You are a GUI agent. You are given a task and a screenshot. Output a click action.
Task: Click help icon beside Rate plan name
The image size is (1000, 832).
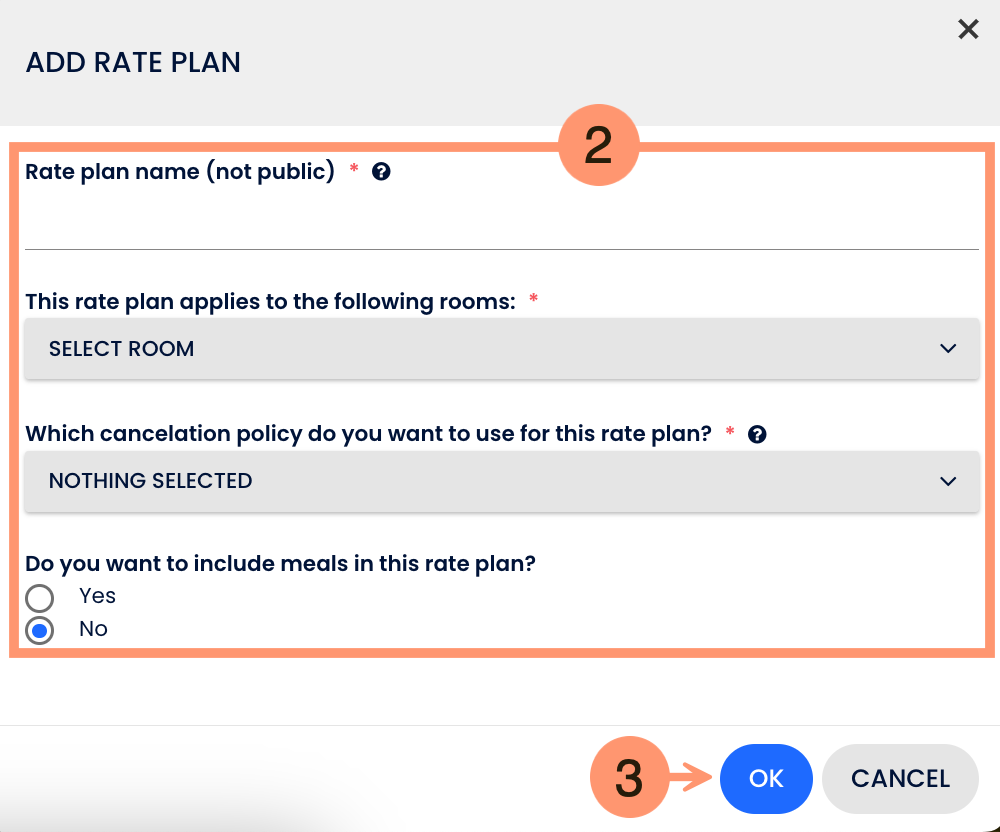(381, 172)
